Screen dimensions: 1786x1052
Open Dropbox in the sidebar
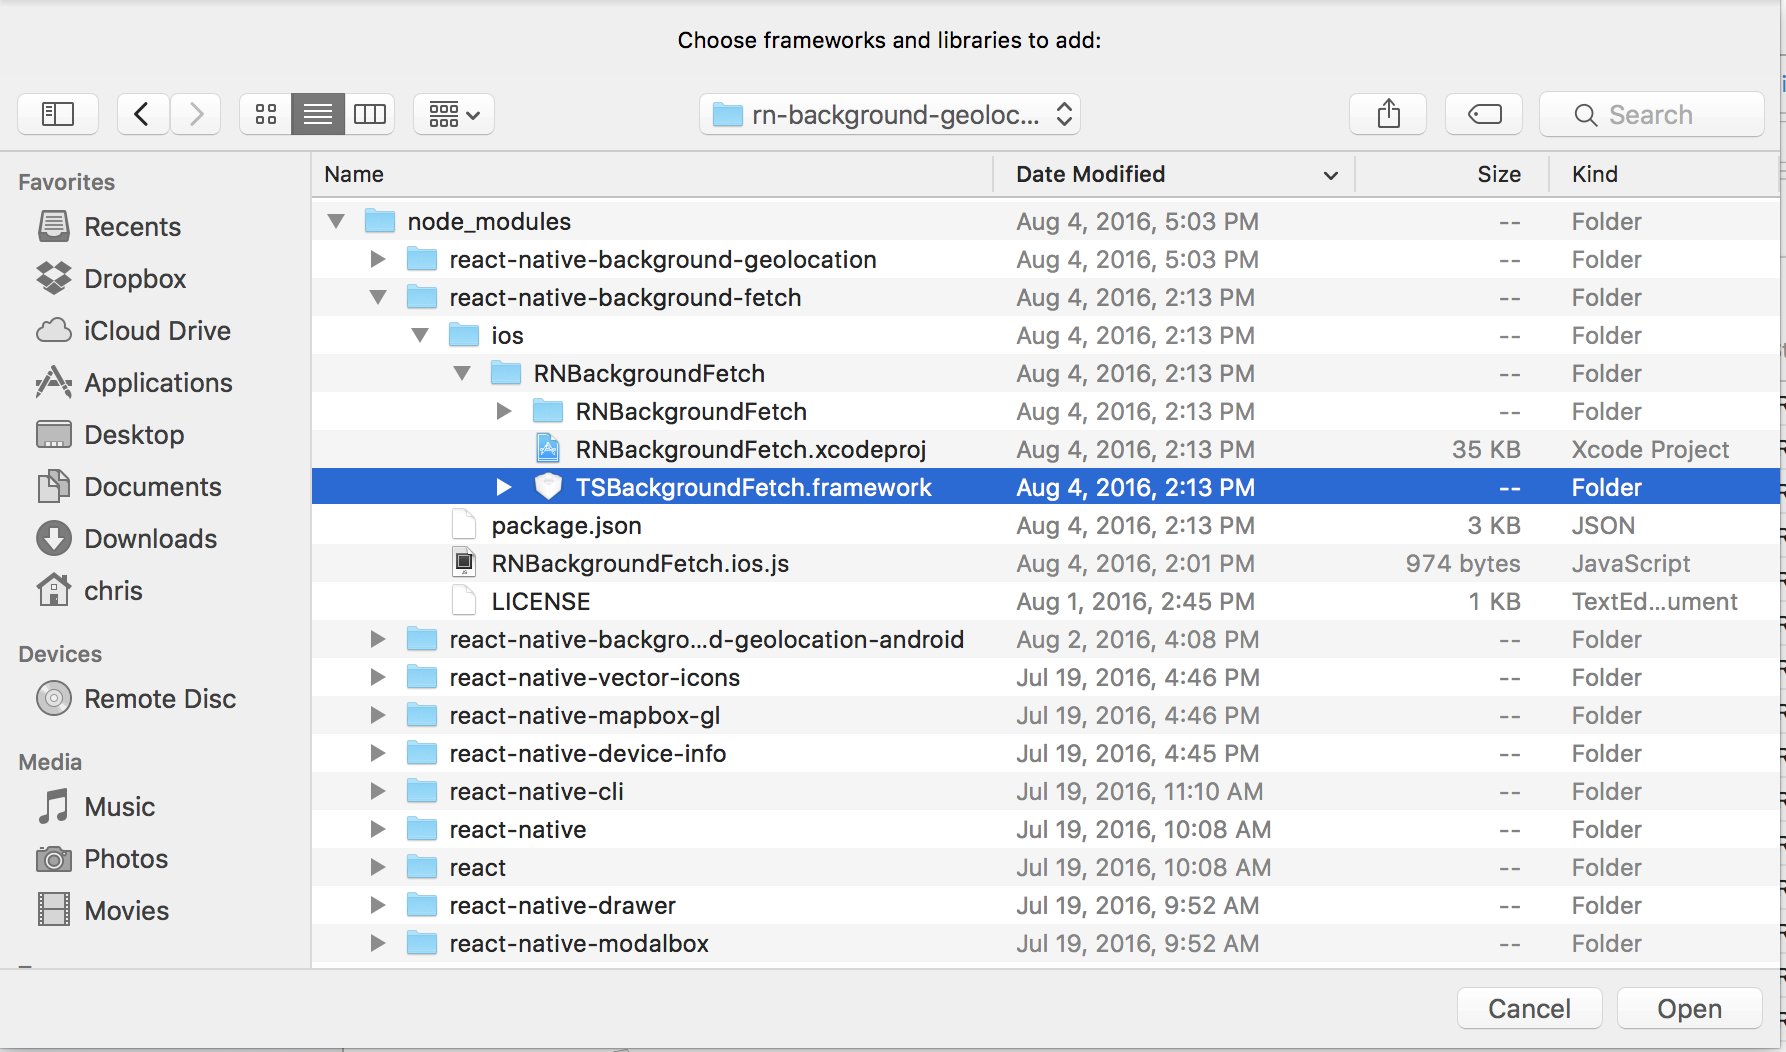tap(135, 279)
